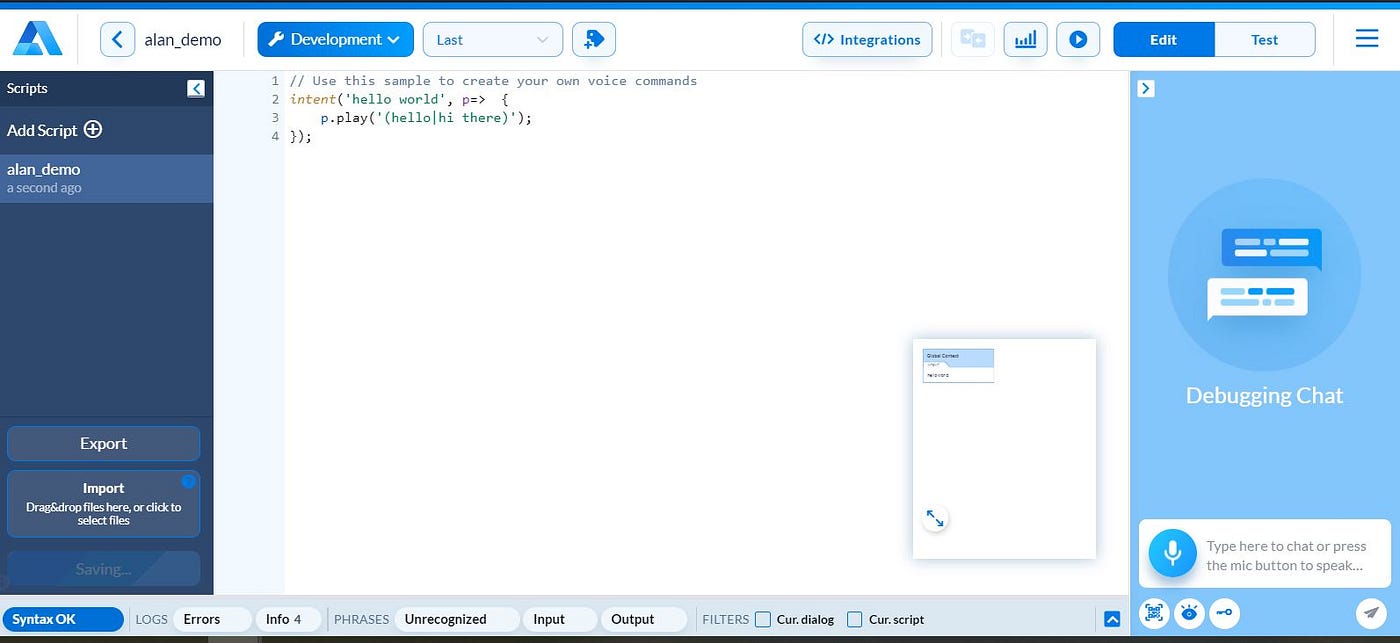Click the key icon in the debugging chat
The height and width of the screenshot is (643, 1400).
pyautogui.click(x=1224, y=613)
